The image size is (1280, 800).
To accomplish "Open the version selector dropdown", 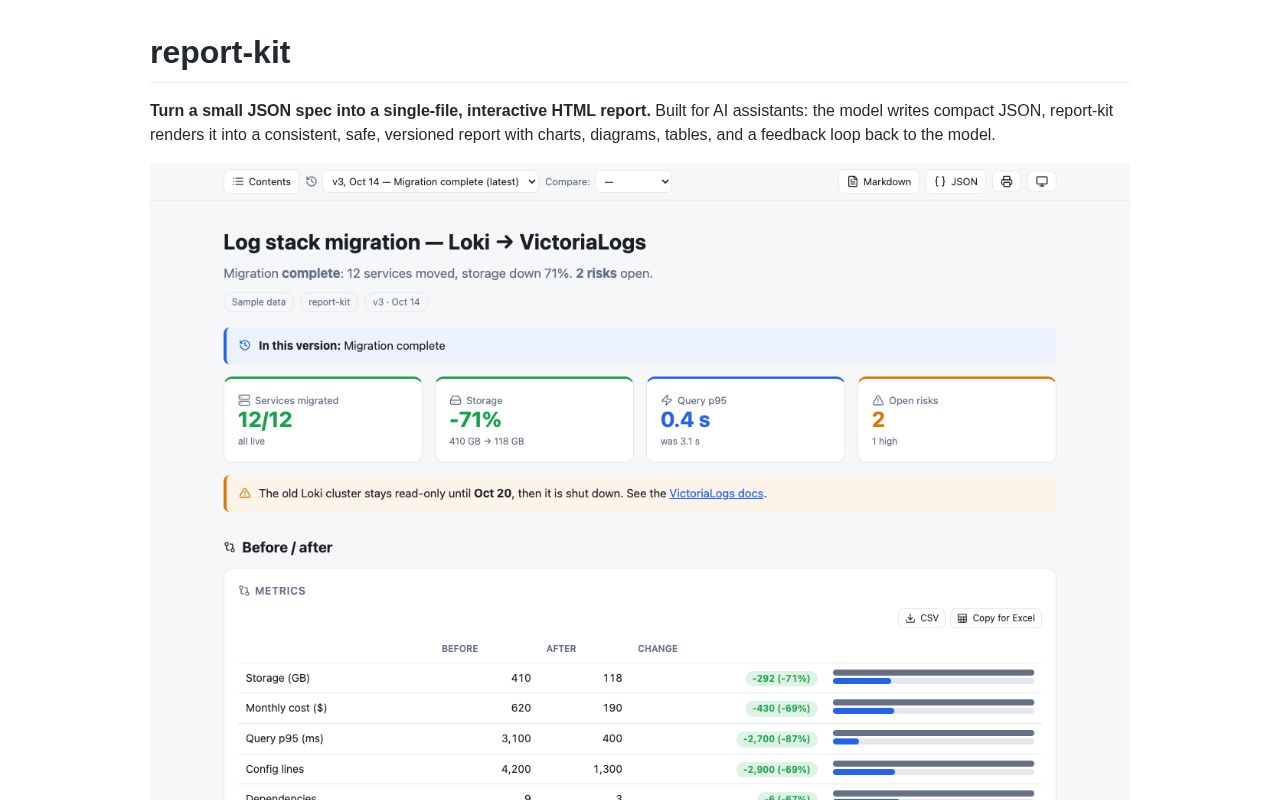I will (x=430, y=181).
